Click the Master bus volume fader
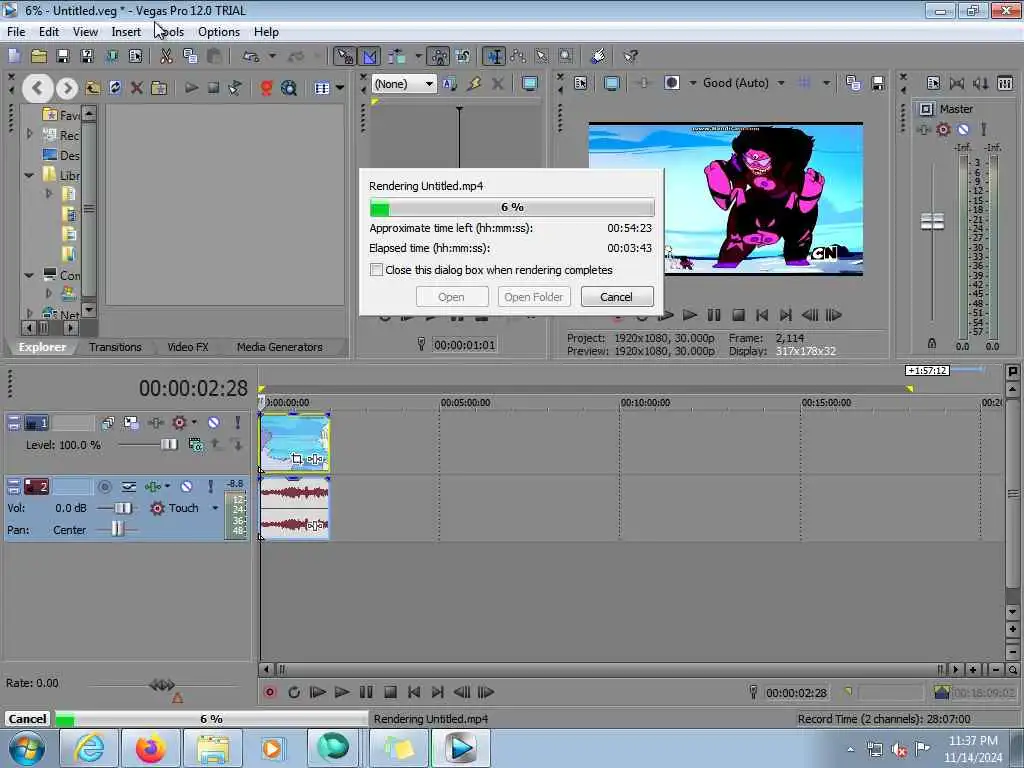 [x=932, y=221]
